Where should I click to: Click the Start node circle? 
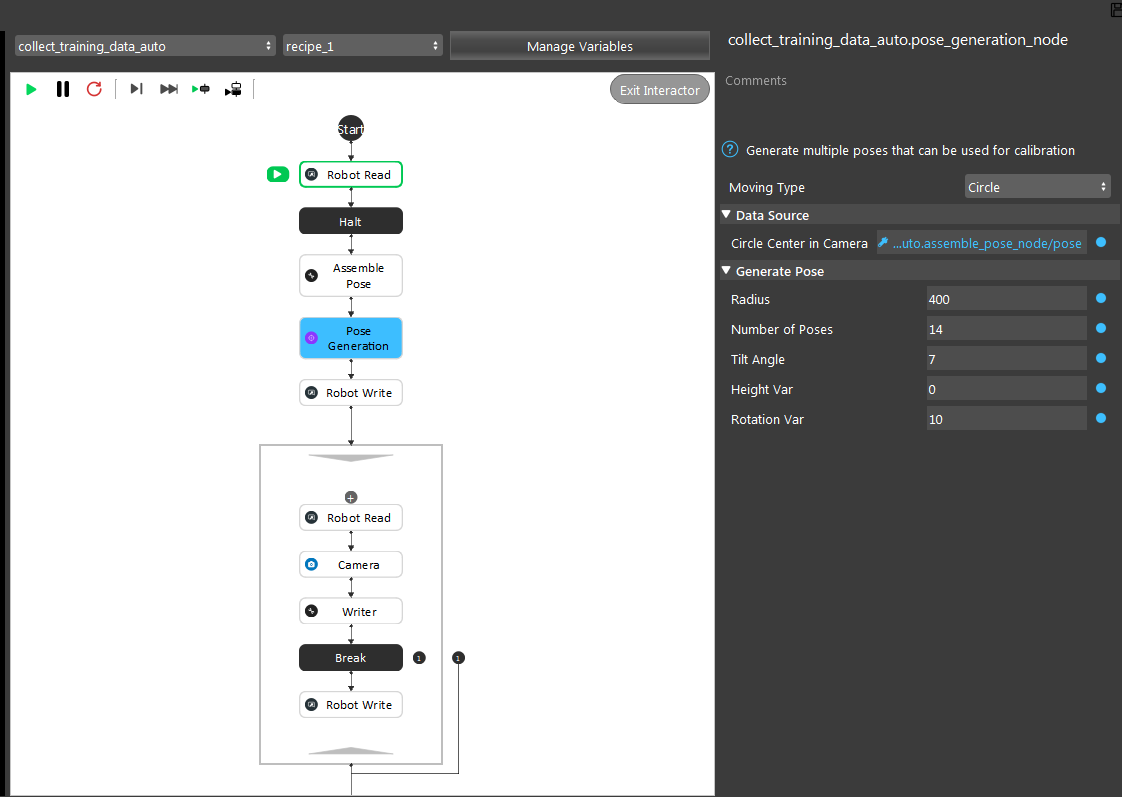[x=351, y=129]
